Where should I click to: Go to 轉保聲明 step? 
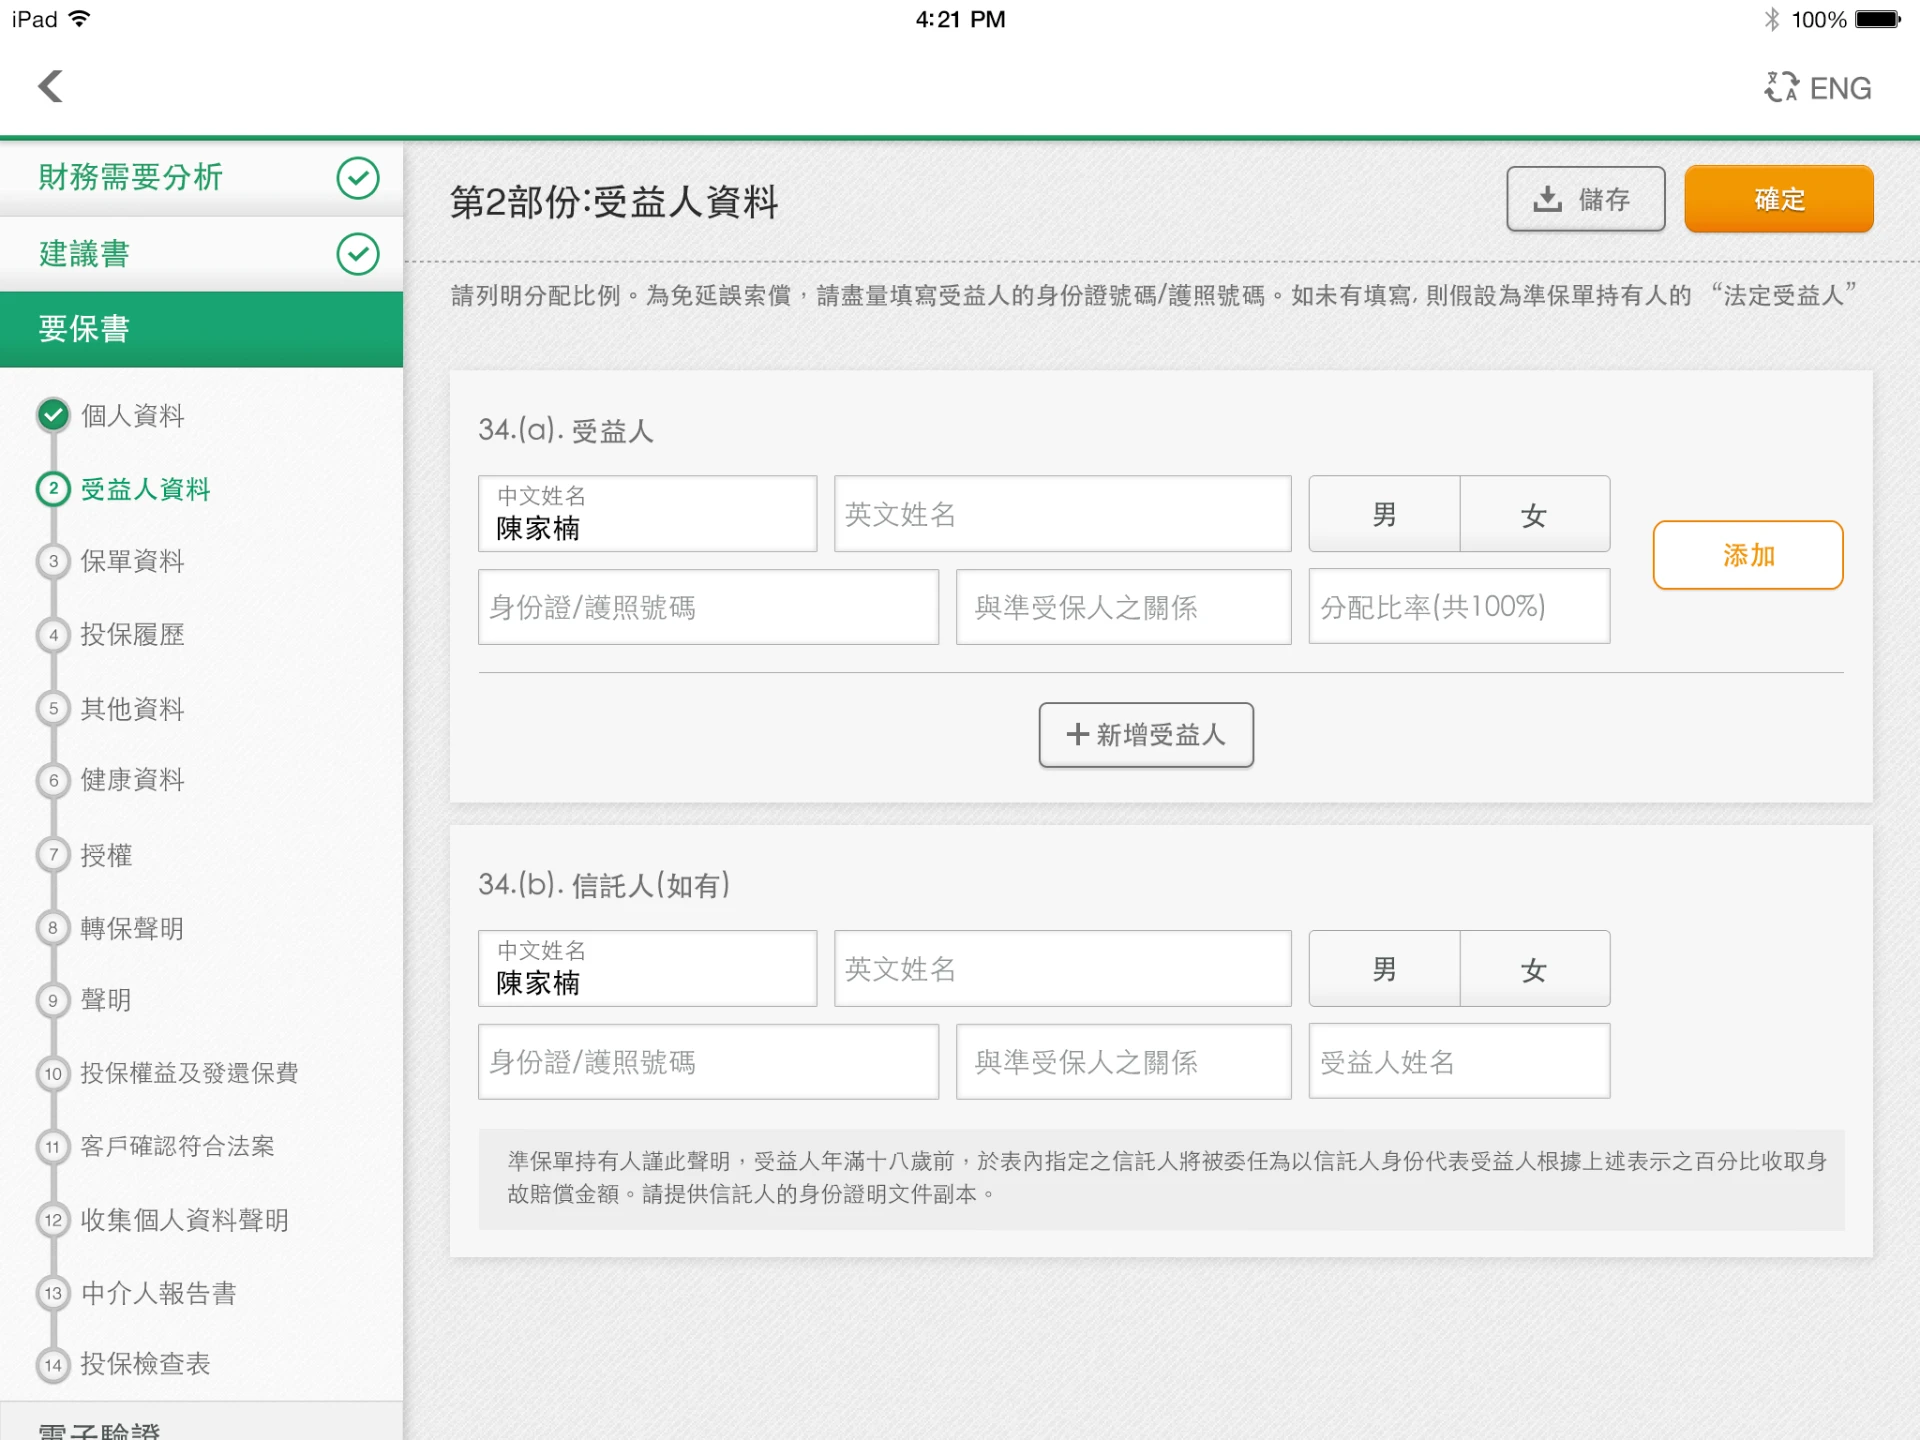[133, 928]
